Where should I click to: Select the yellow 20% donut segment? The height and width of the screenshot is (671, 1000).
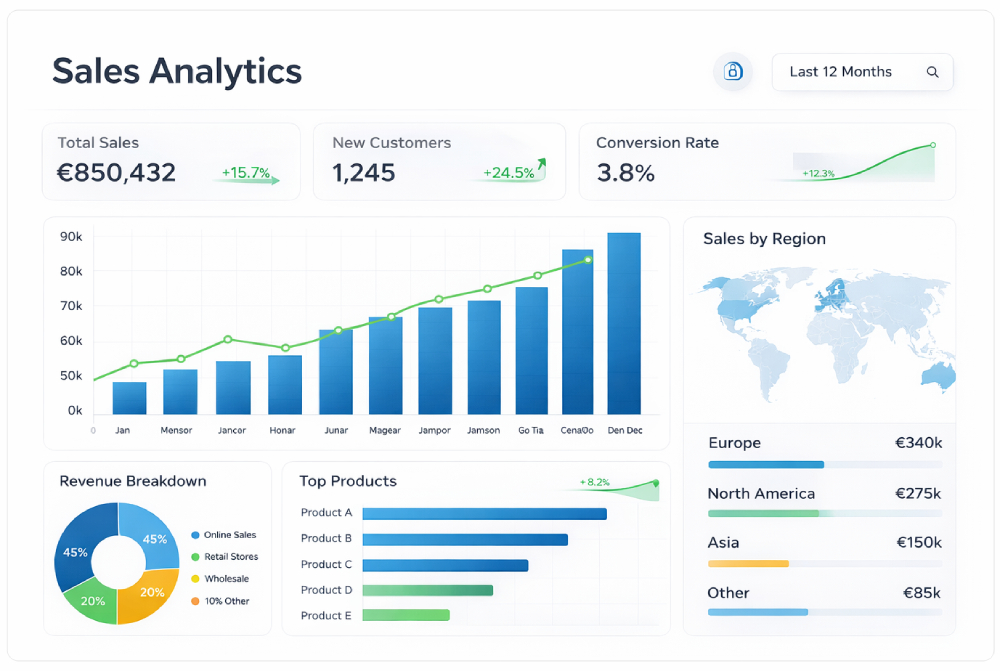[151, 594]
